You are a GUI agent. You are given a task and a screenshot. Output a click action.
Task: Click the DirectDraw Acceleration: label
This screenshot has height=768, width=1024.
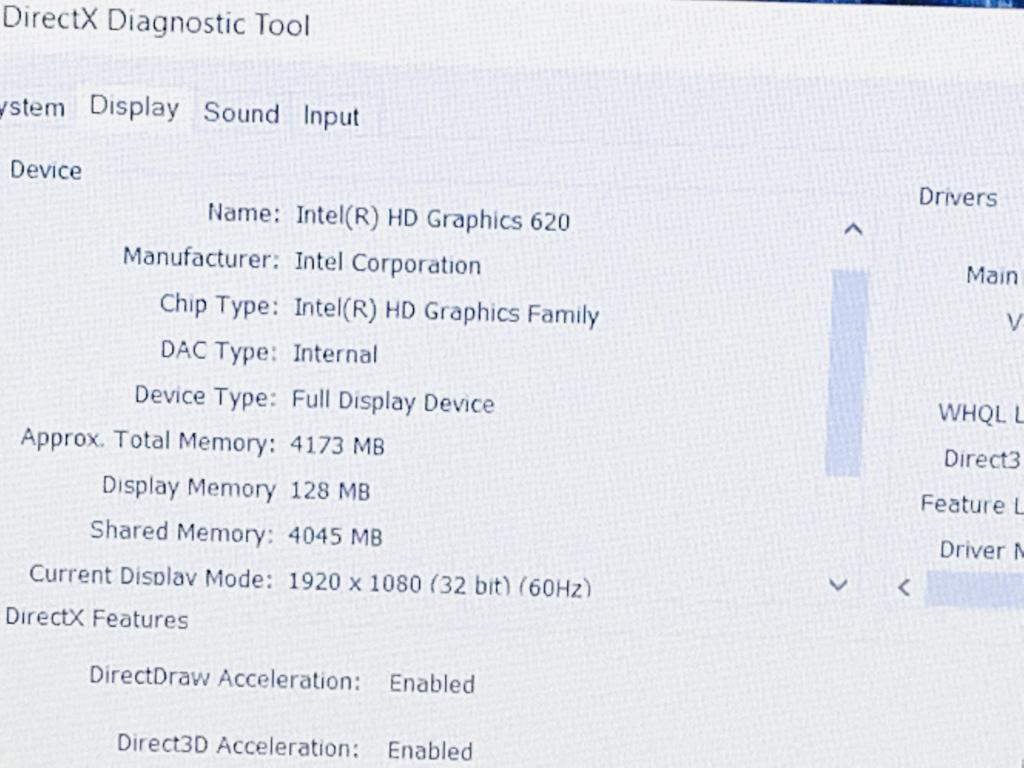(225, 677)
